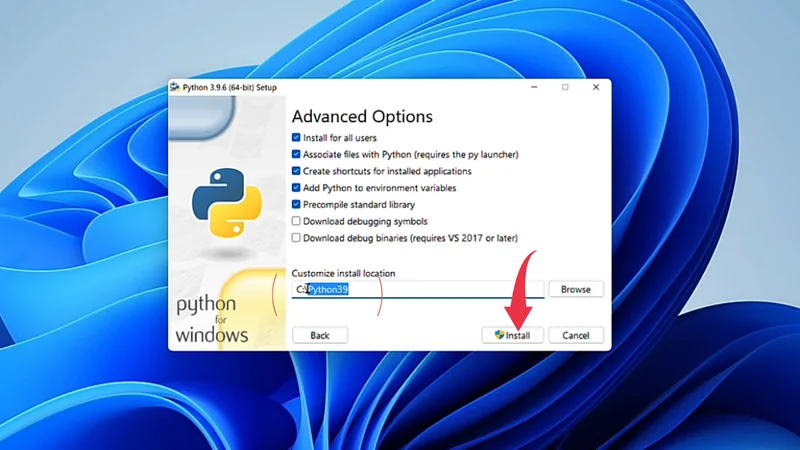
Task: Uncheck 'Install for all users'
Action: [x=296, y=138]
